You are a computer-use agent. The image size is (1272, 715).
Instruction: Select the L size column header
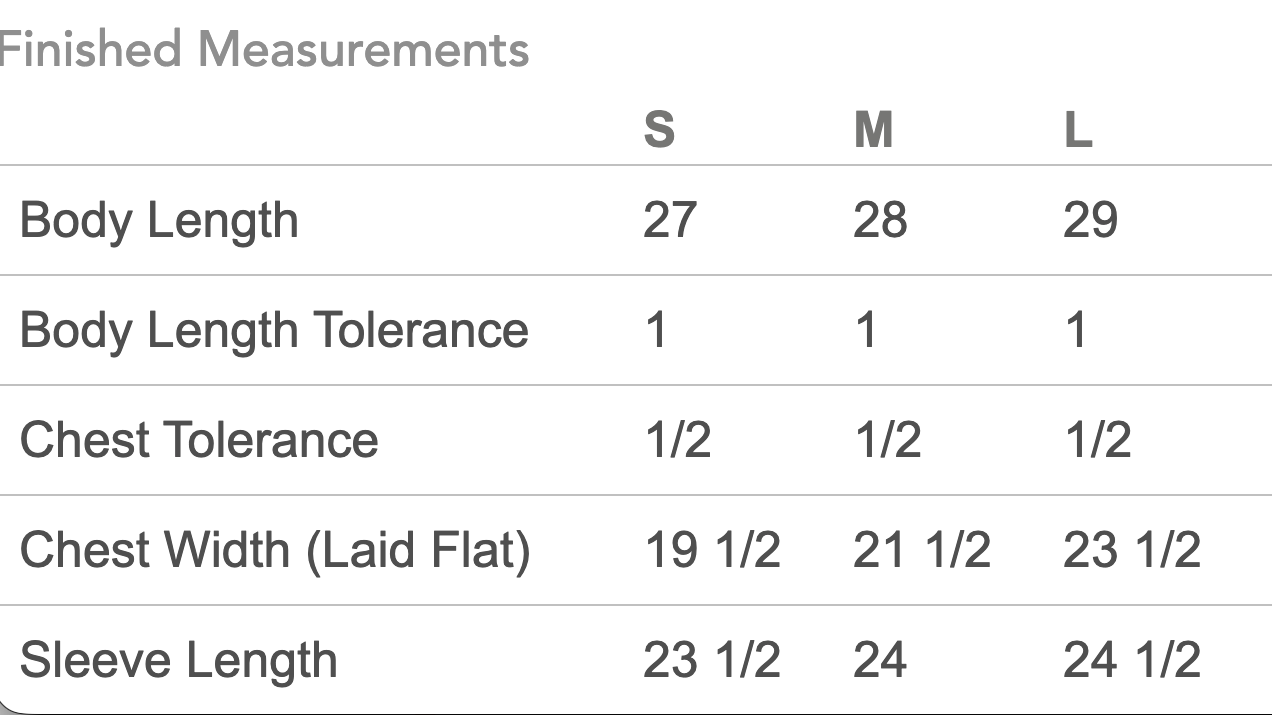1078,130
